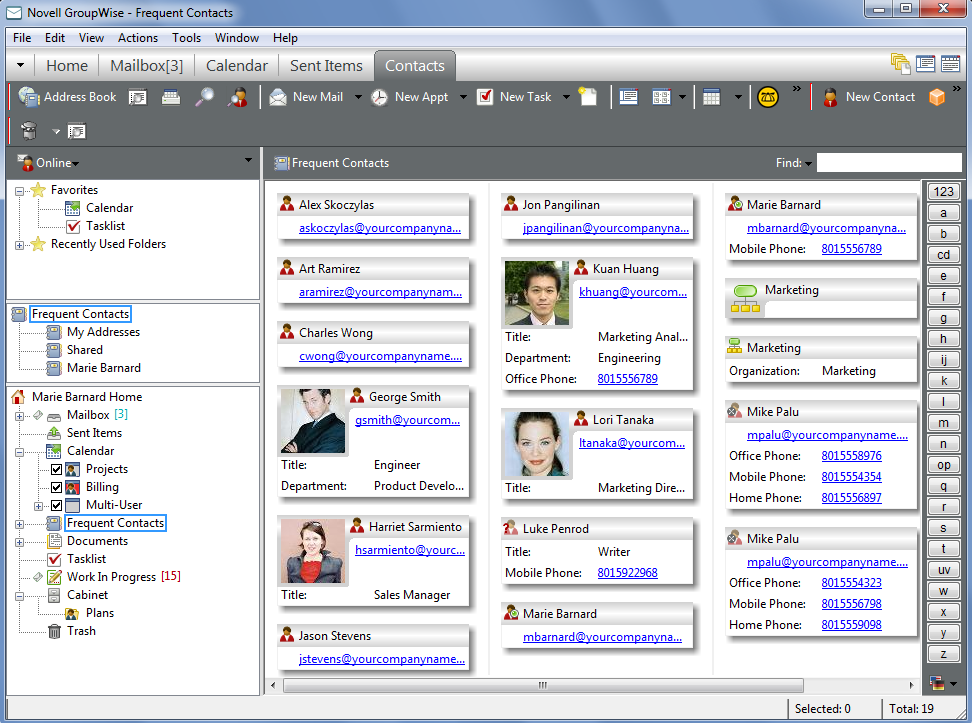
Task: Click the German flag icon below the alphabet index
Action: pos(937,683)
